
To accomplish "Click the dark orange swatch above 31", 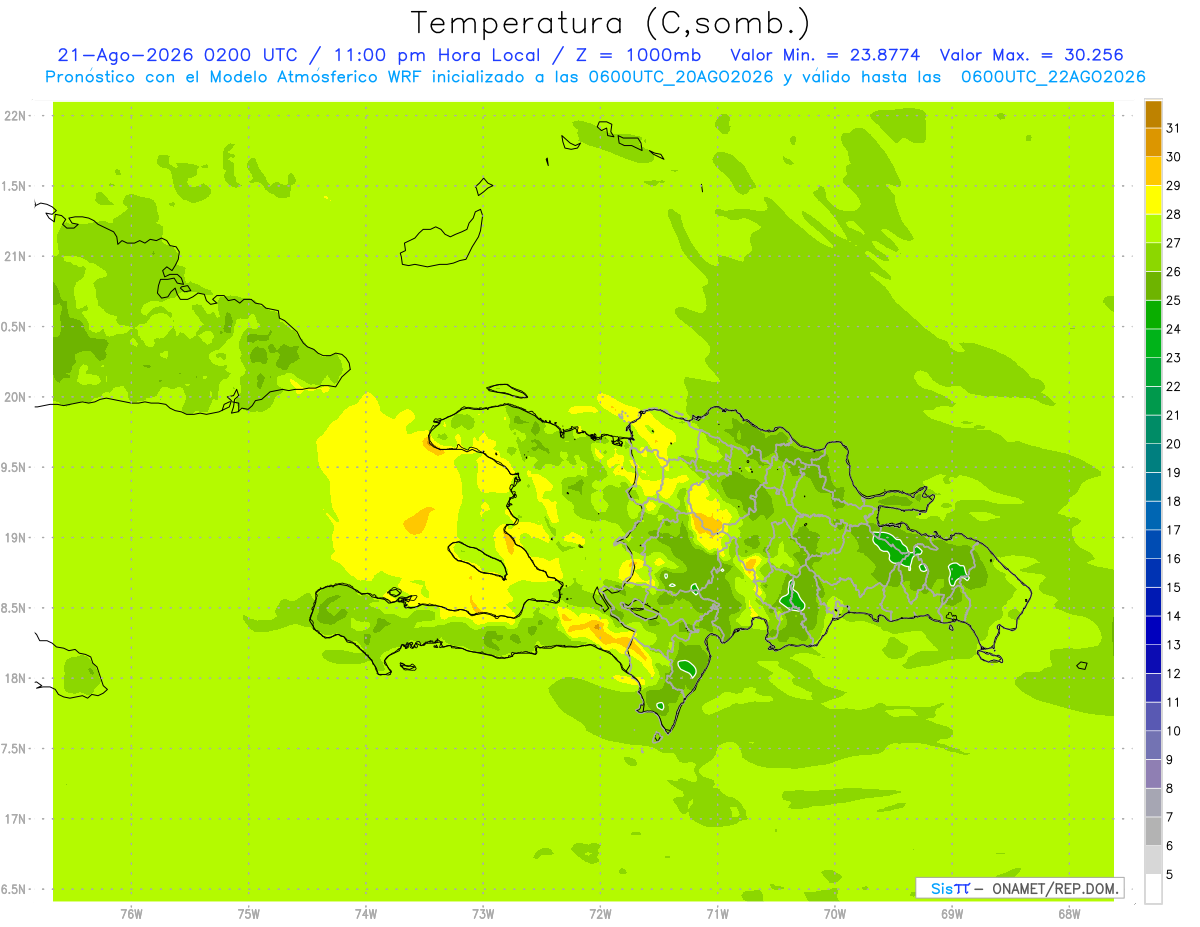I will 1153,114.
